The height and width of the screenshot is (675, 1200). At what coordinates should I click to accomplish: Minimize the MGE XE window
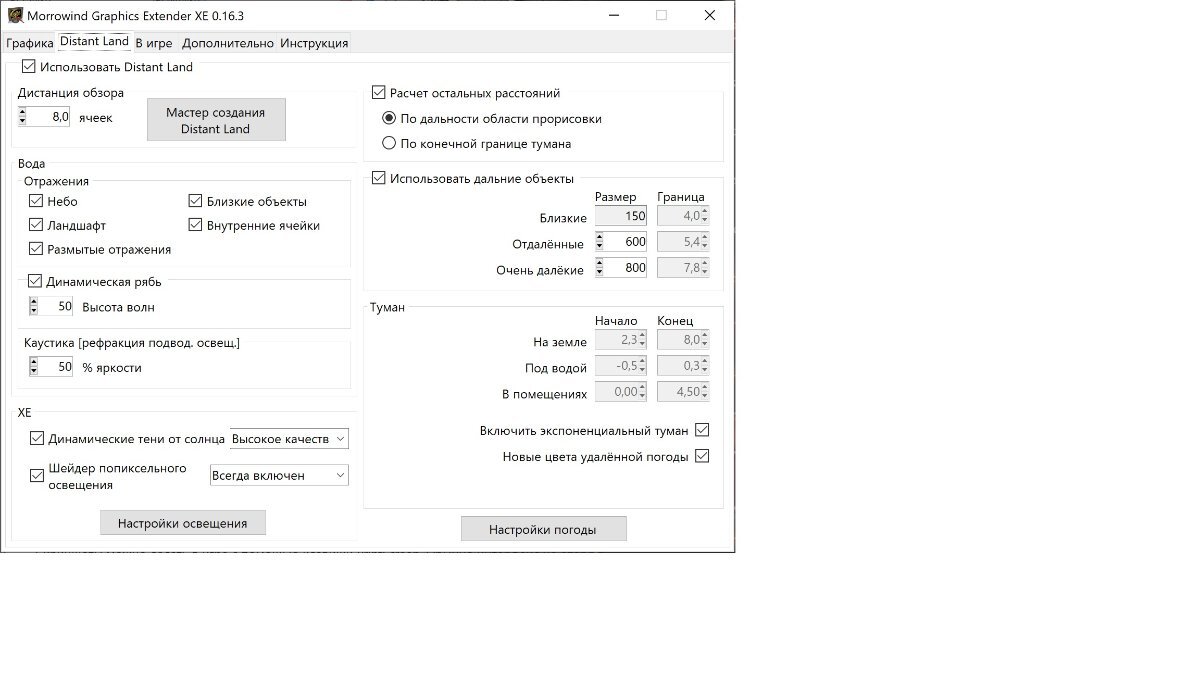coord(612,15)
